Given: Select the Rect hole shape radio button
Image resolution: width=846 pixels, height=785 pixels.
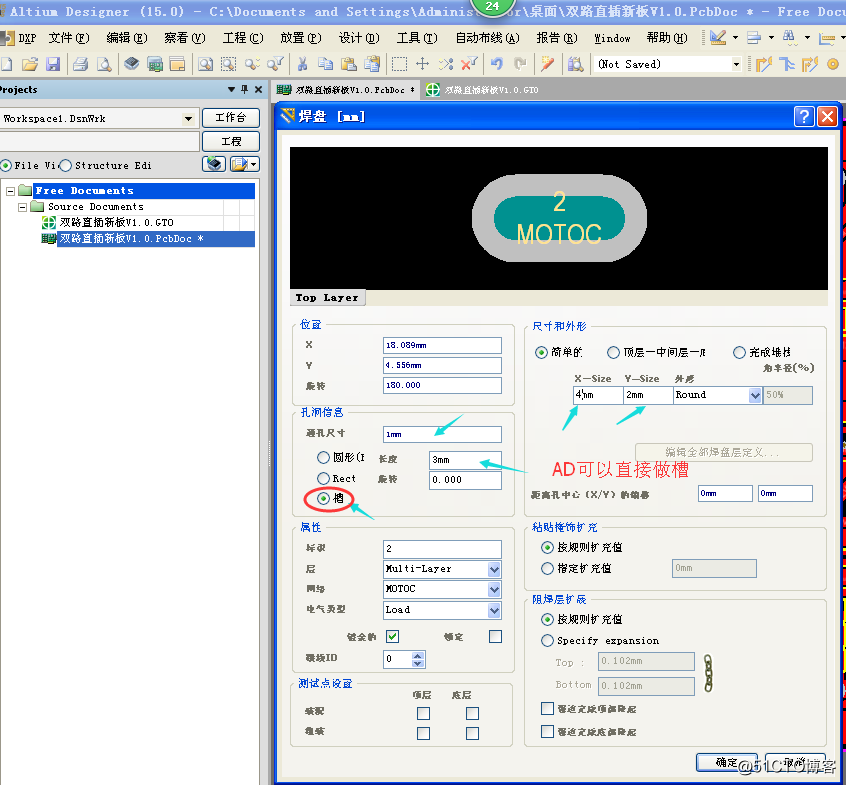Looking at the screenshot, I should point(323,478).
